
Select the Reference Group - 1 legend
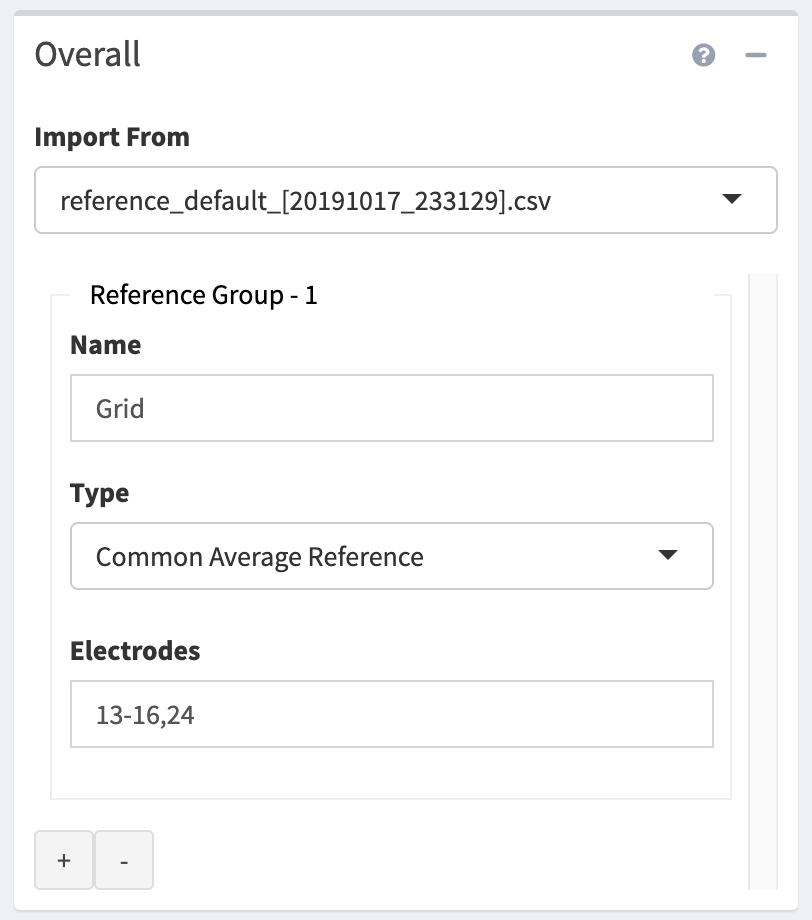[204, 295]
